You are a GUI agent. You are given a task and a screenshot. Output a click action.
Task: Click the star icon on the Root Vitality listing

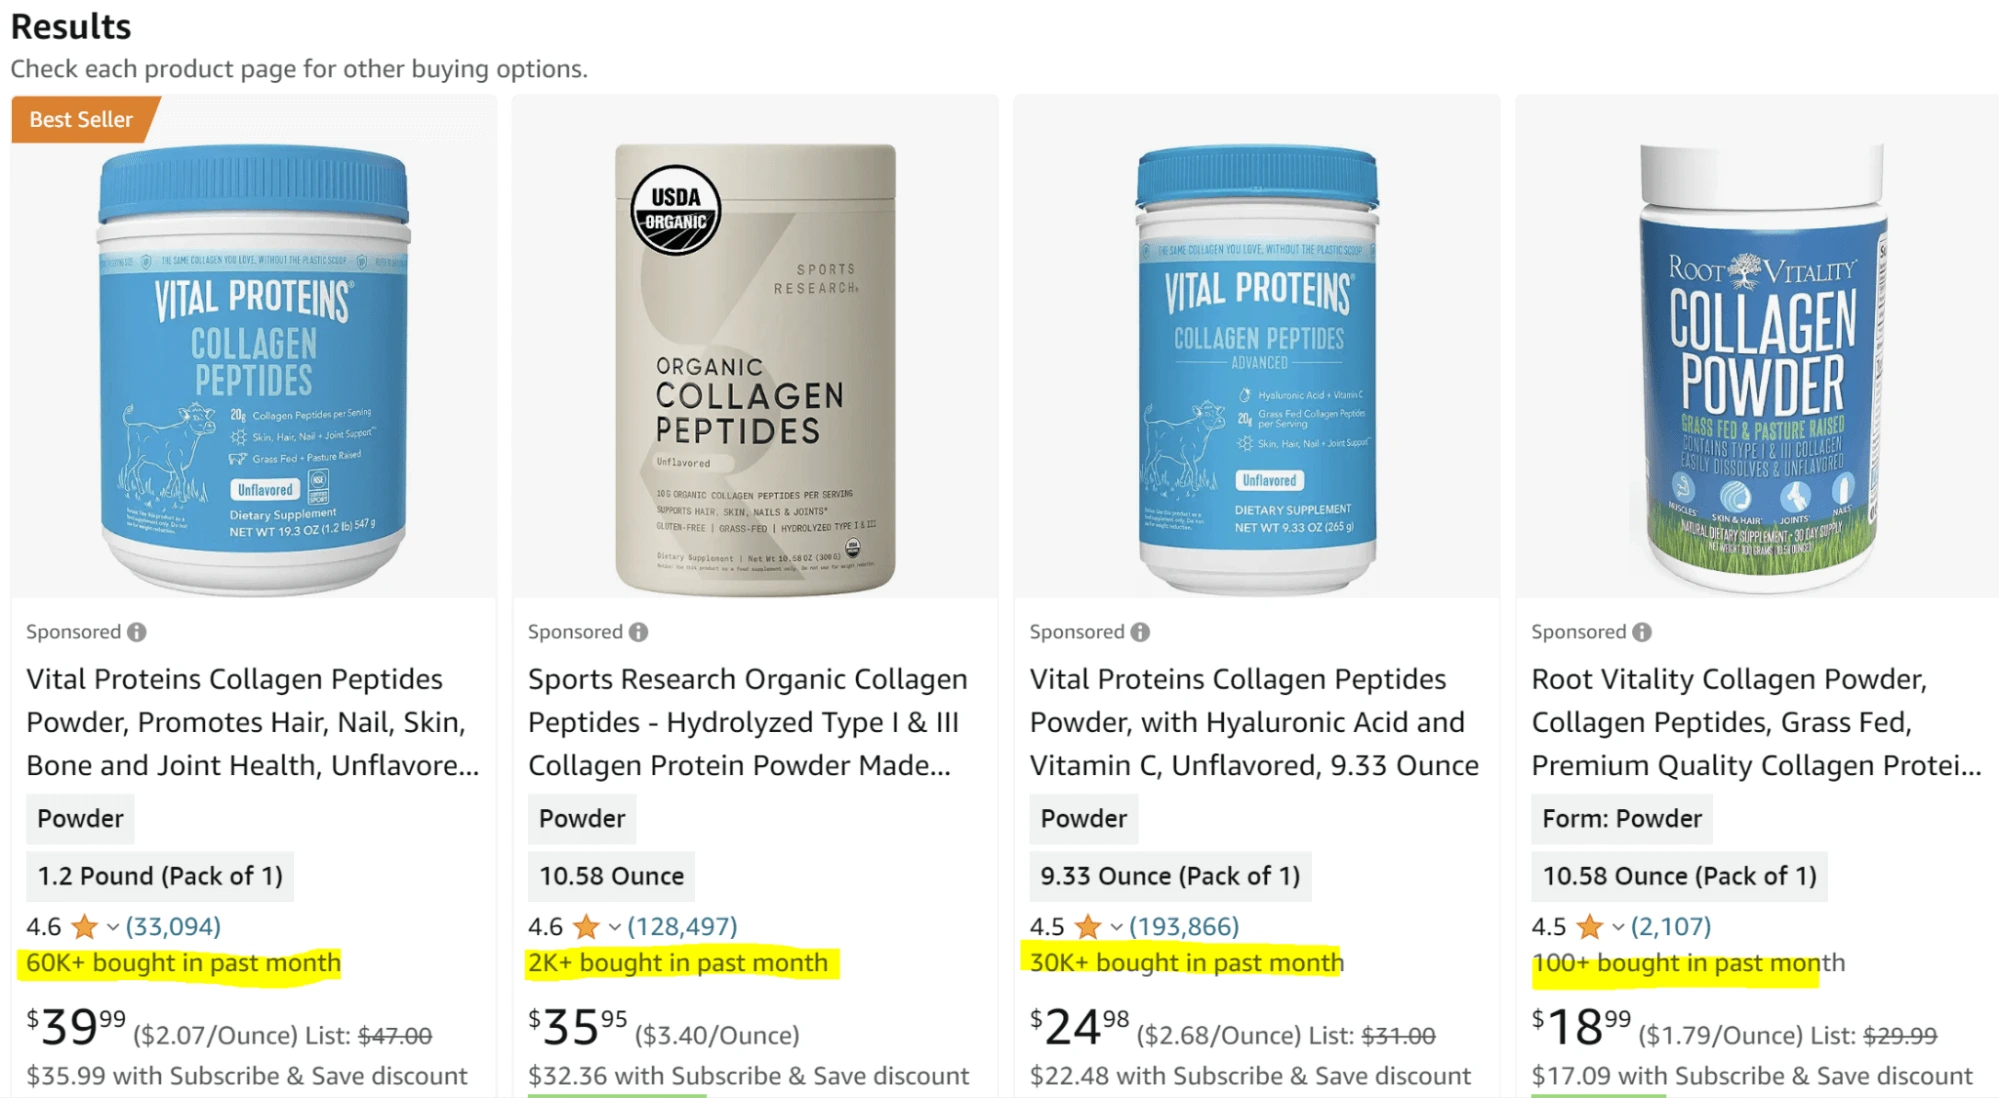click(x=1590, y=926)
